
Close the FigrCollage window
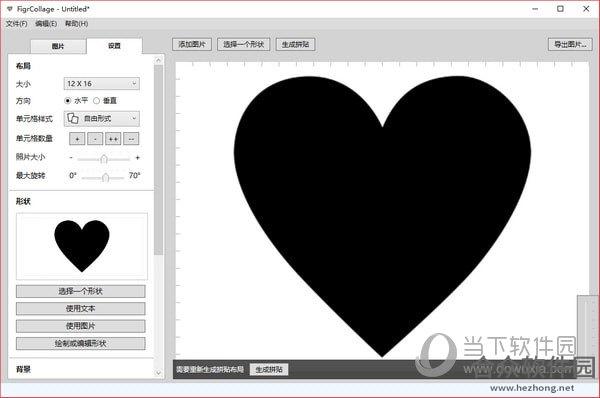pyautogui.click(x=586, y=9)
